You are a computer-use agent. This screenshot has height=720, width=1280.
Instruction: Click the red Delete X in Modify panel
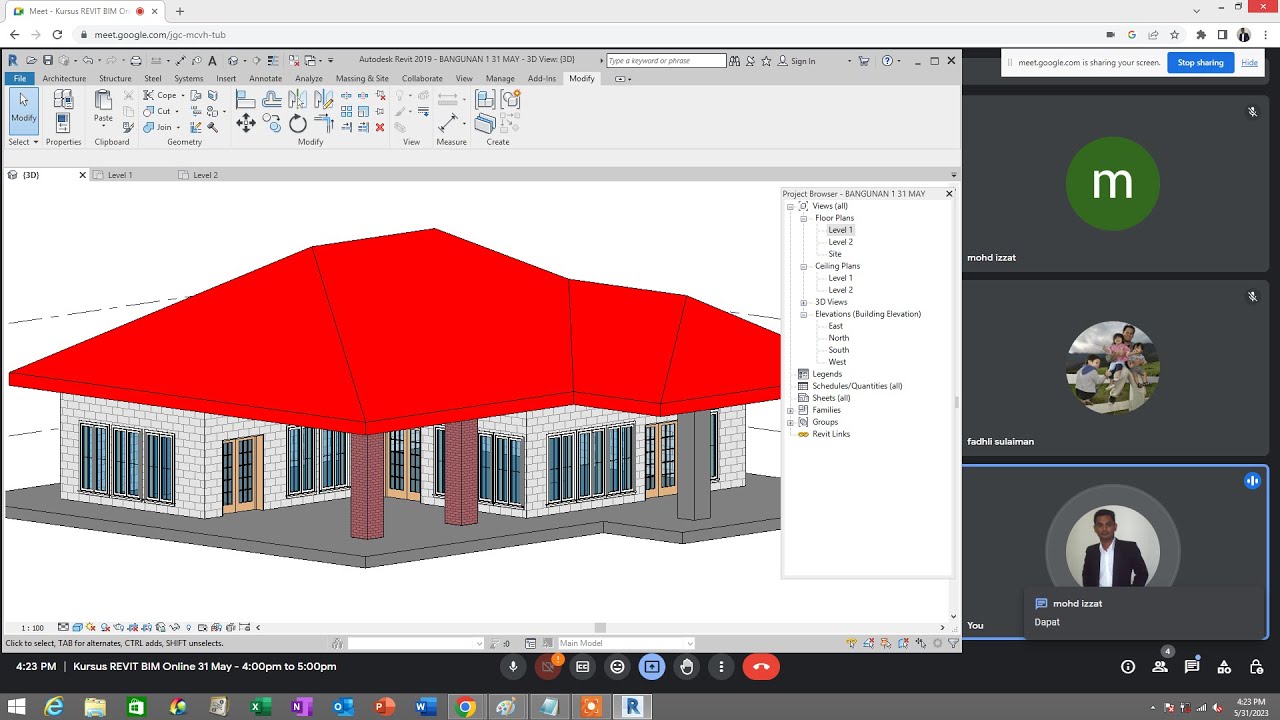(x=380, y=127)
